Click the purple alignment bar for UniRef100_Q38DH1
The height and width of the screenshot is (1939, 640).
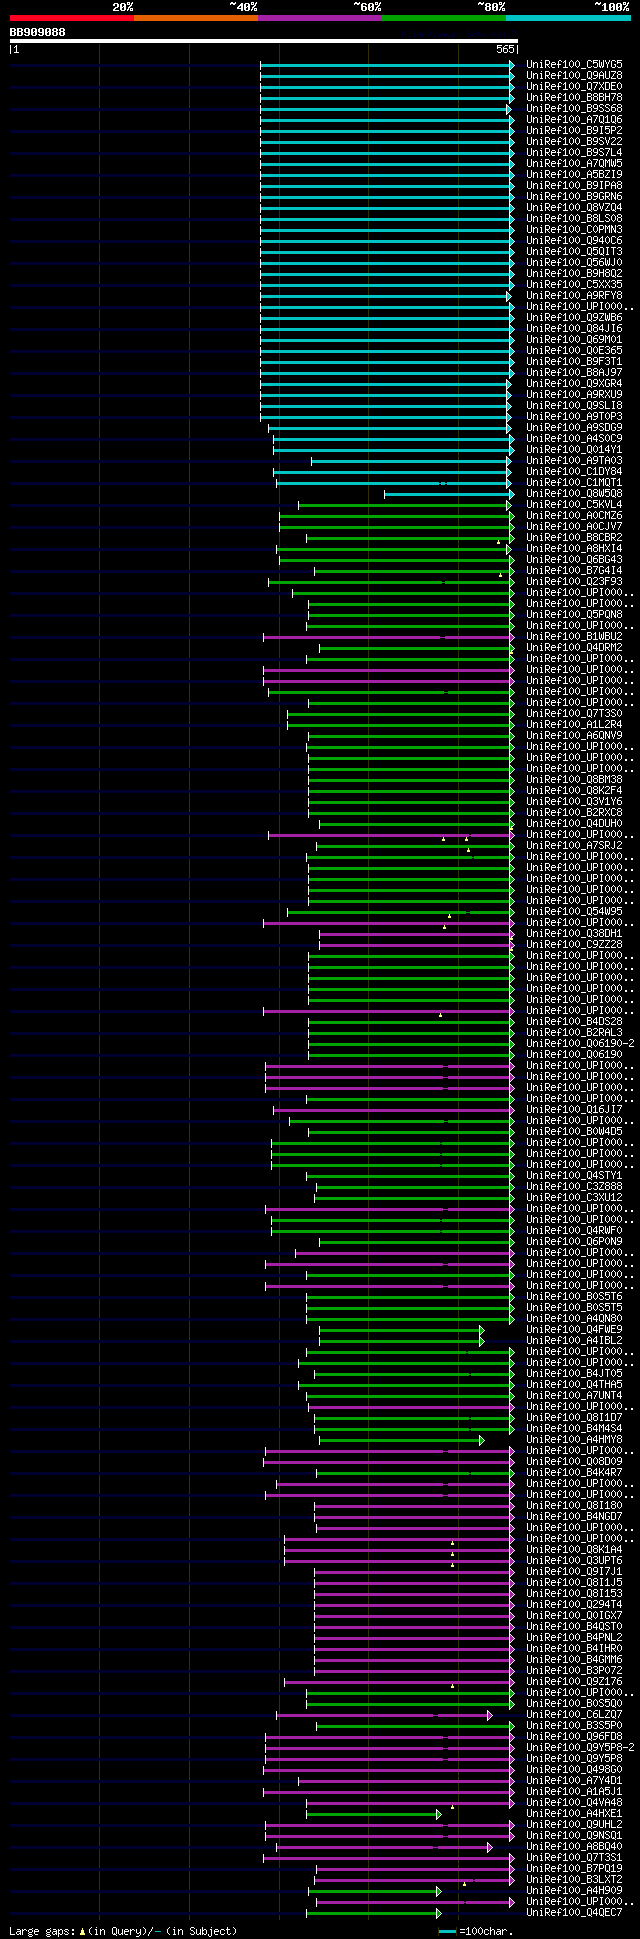(x=417, y=934)
